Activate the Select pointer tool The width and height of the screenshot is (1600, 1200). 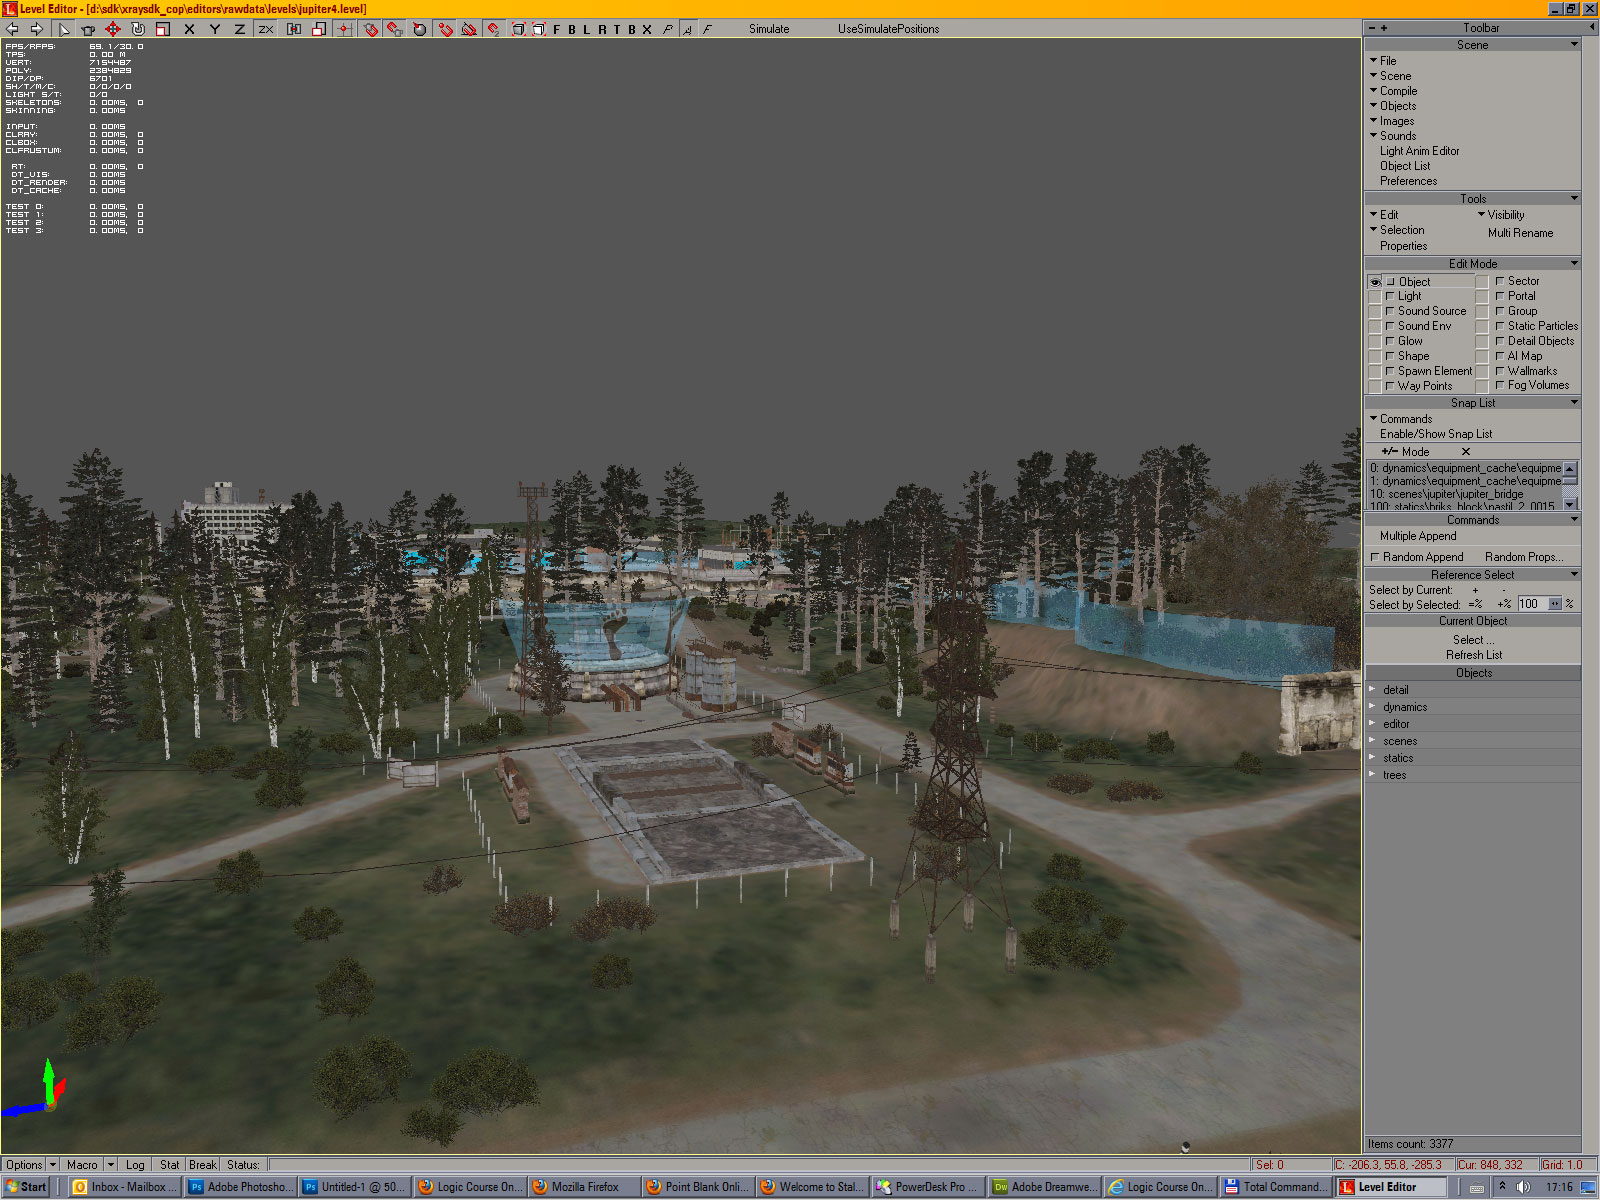coord(63,29)
